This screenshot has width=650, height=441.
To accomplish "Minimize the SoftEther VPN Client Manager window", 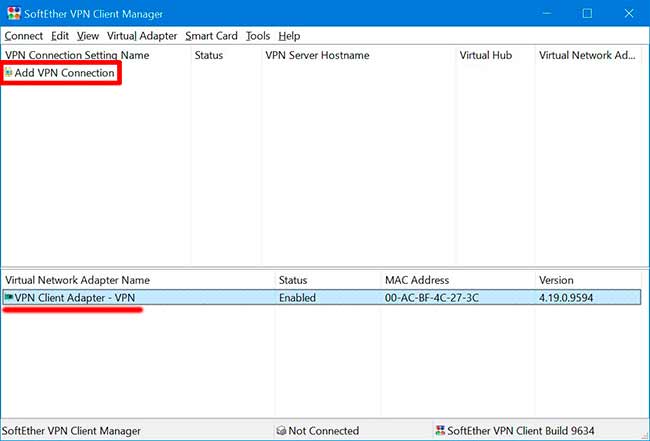I will click(547, 13).
